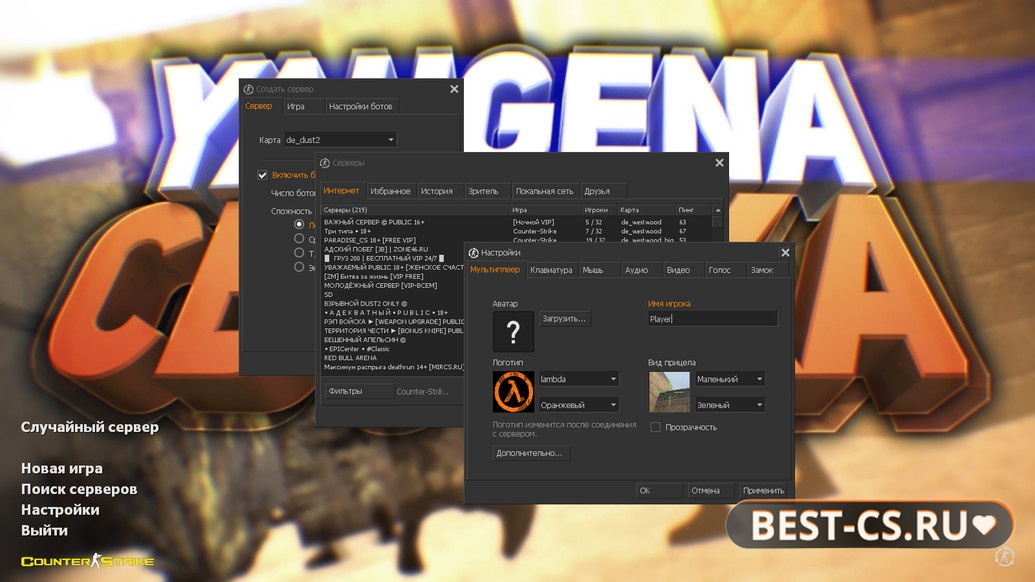The height and width of the screenshot is (582, 1035).
Task: Sort by the Игра column header
Action: tap(545, 210)
